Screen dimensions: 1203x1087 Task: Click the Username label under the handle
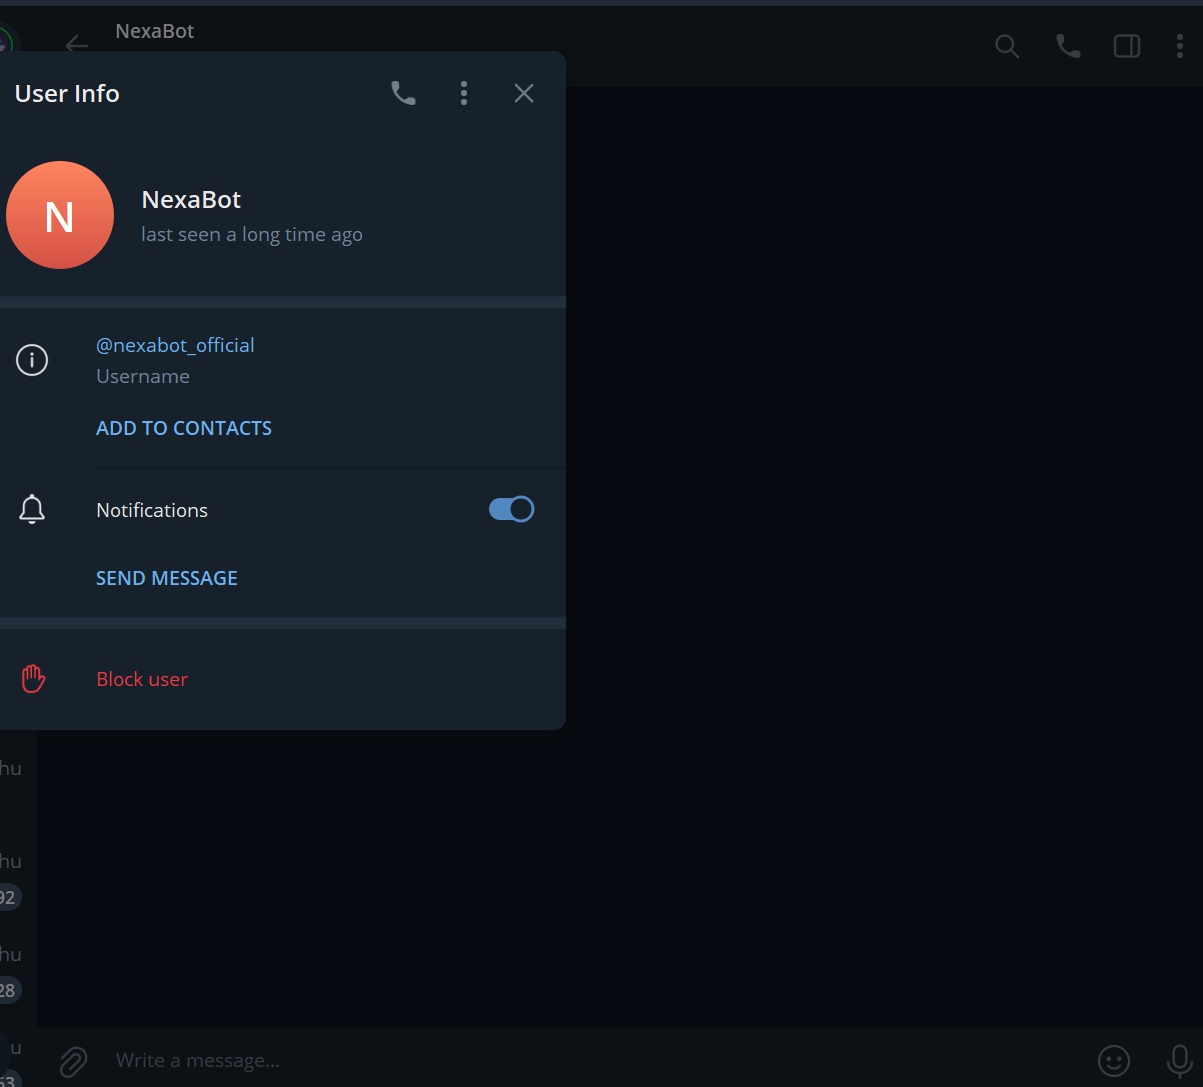[143, 376]
